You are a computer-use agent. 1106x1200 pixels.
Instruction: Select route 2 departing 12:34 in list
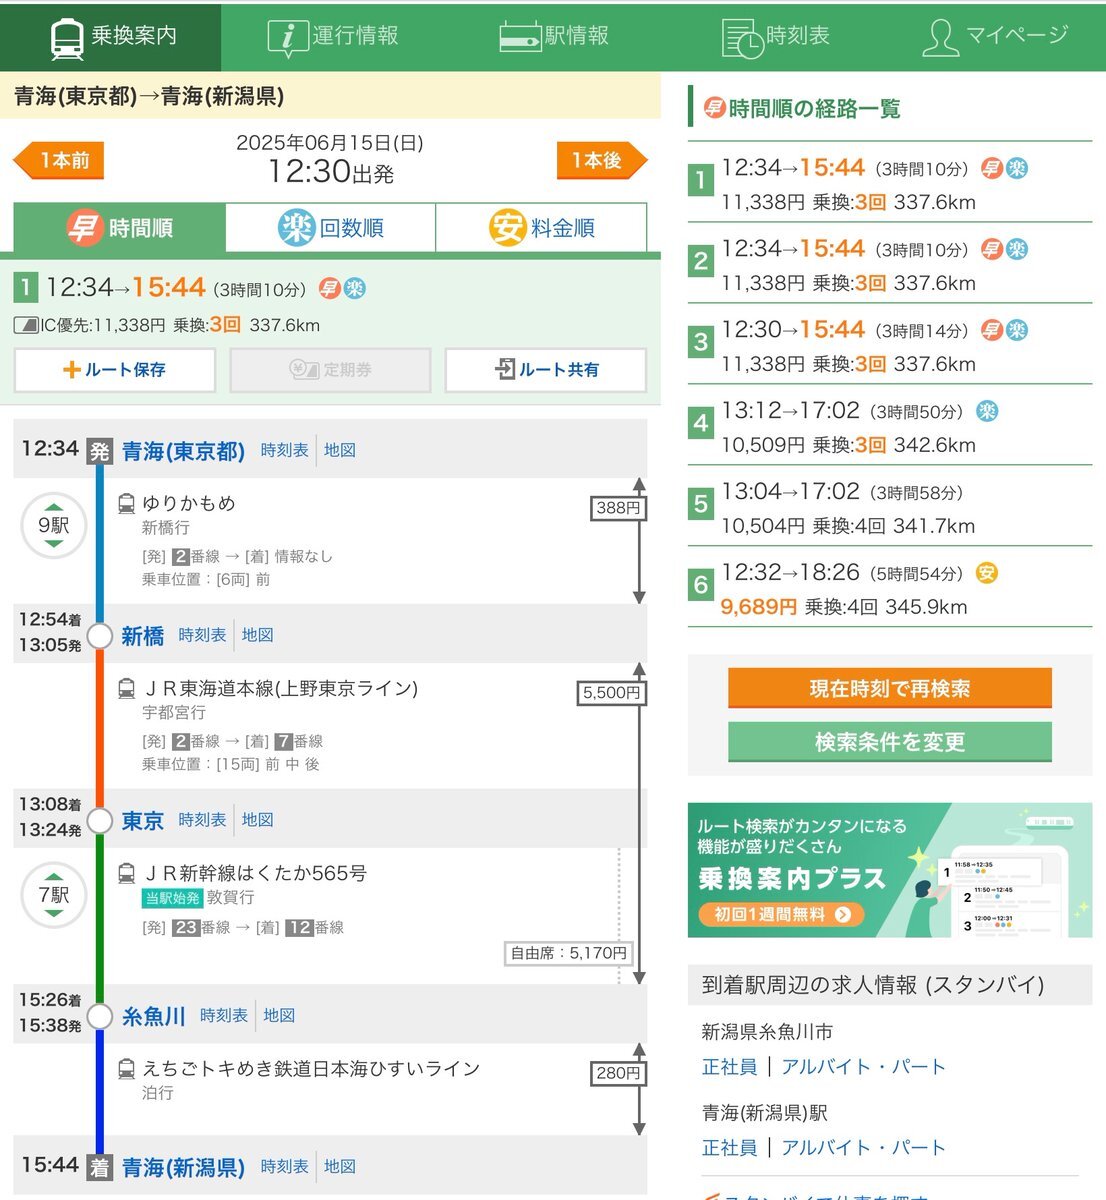(890, 264)
